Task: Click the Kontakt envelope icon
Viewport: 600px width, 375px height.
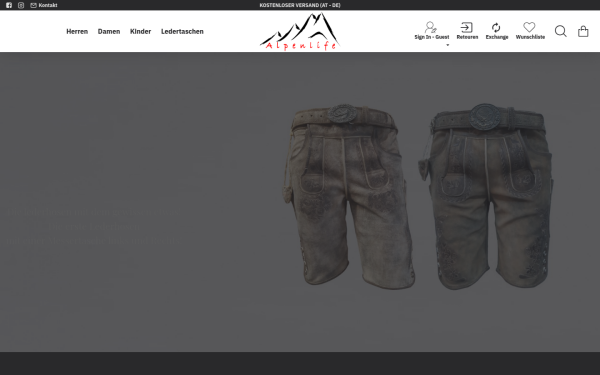Action: [x=34, y=5]
